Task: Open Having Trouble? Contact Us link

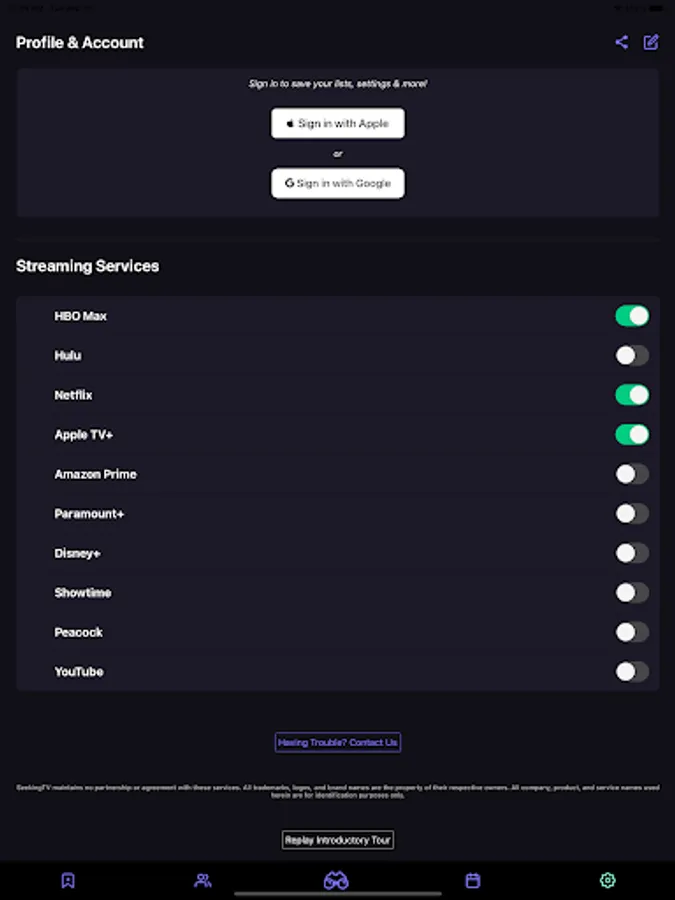Action: [338, 742]
